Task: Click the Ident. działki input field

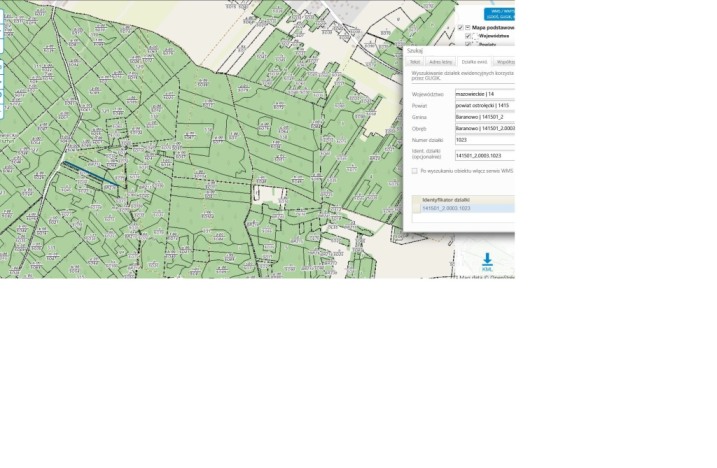Action: (484, 155)
